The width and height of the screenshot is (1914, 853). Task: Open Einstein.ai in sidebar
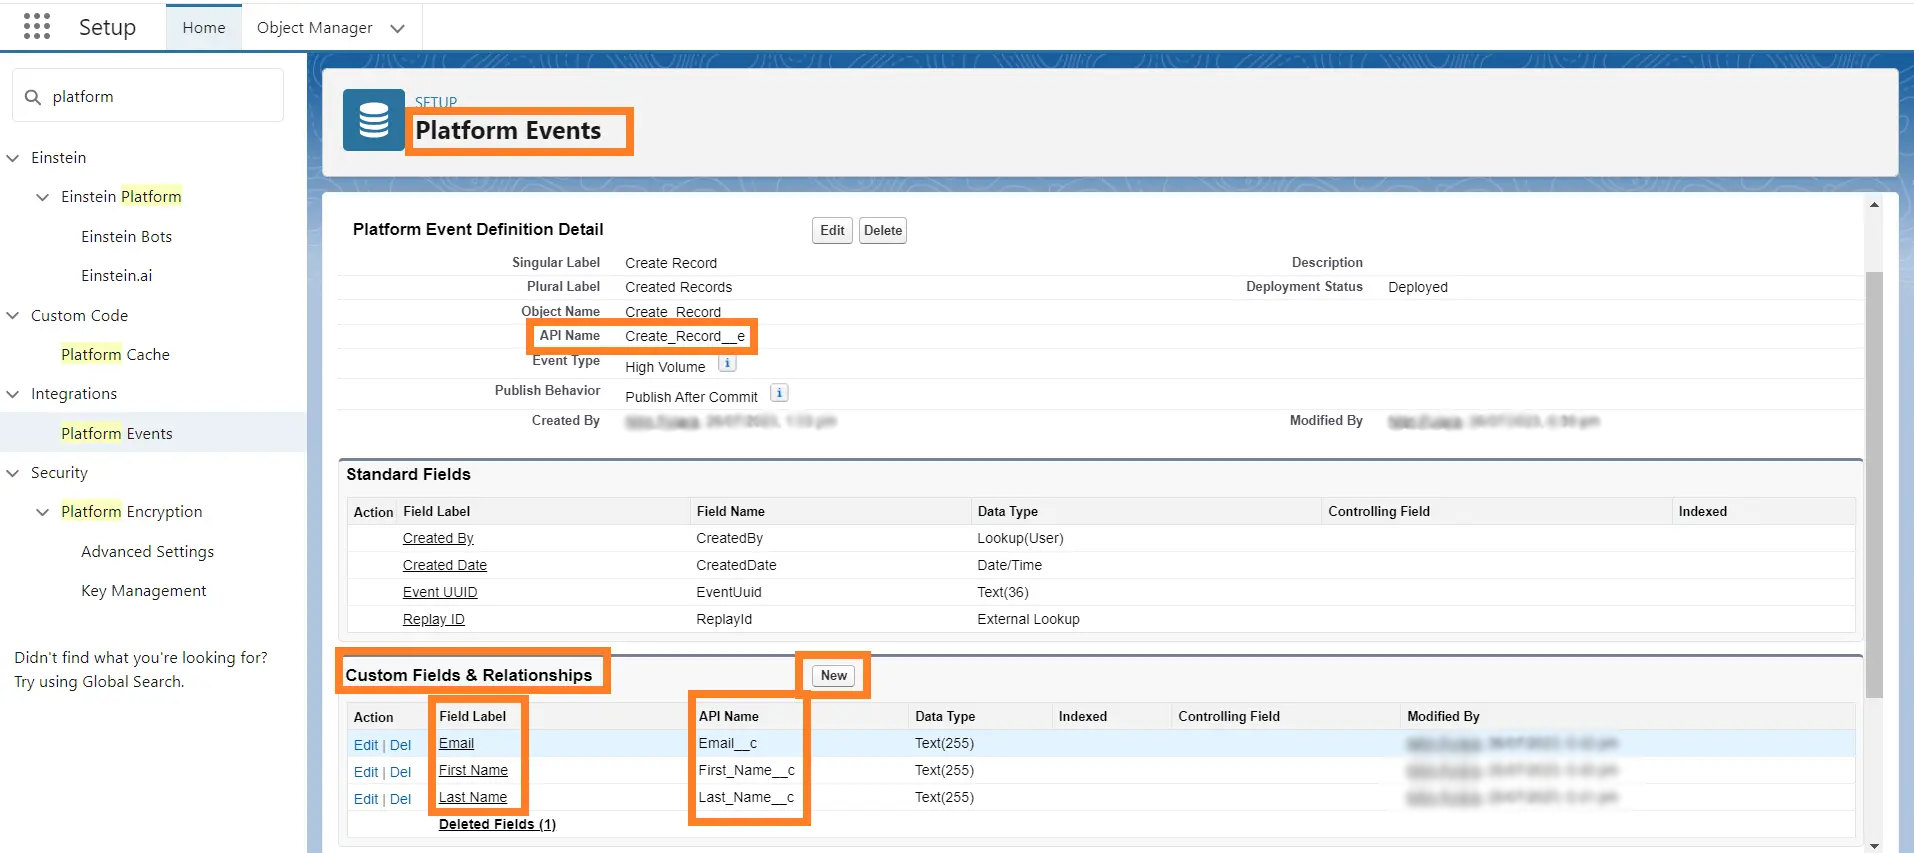[x=117, y=276]
